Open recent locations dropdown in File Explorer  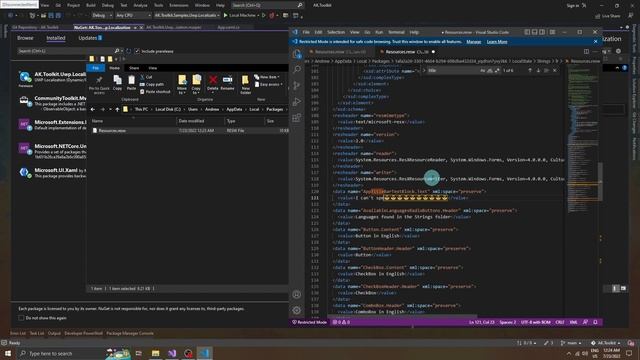point(110,109)
